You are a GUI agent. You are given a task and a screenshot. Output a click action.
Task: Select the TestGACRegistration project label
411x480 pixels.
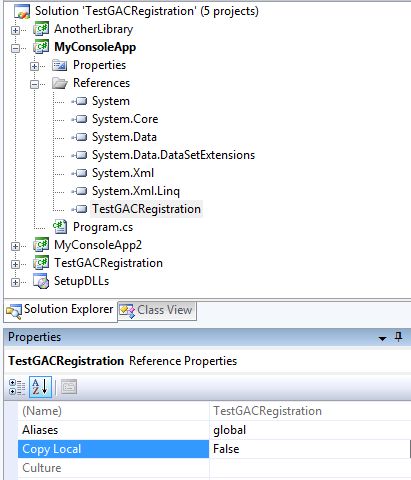pos(108,263)
